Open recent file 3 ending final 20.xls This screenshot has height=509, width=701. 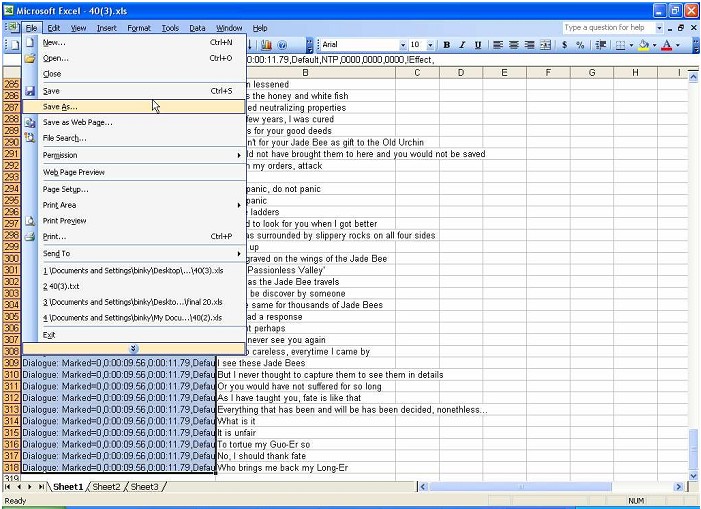(x=133, y=302)
